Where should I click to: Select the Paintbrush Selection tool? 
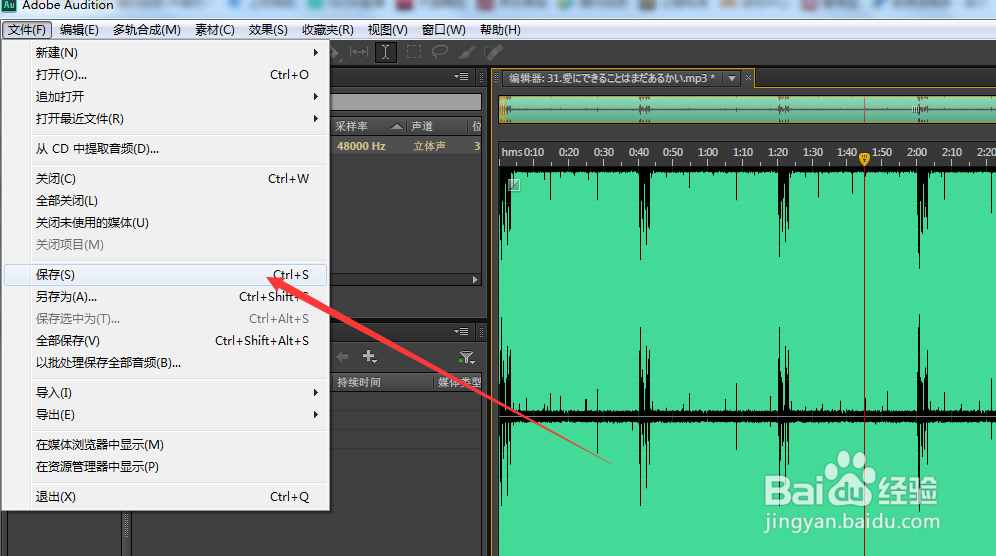click(467, 52)
